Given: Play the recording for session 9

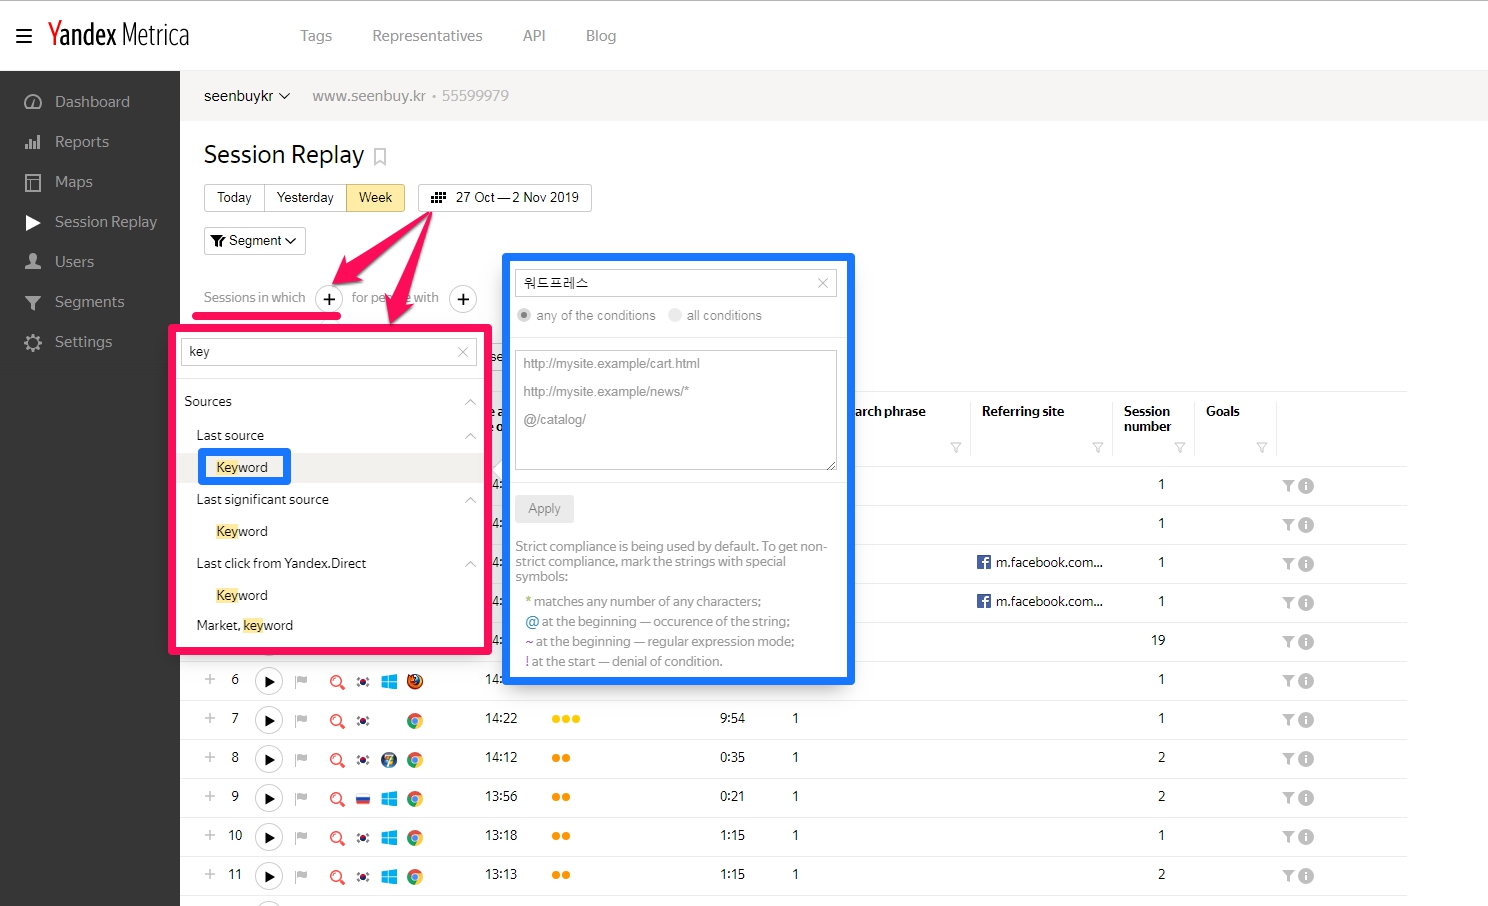Looking at the screenshot, I should point(269,798).
